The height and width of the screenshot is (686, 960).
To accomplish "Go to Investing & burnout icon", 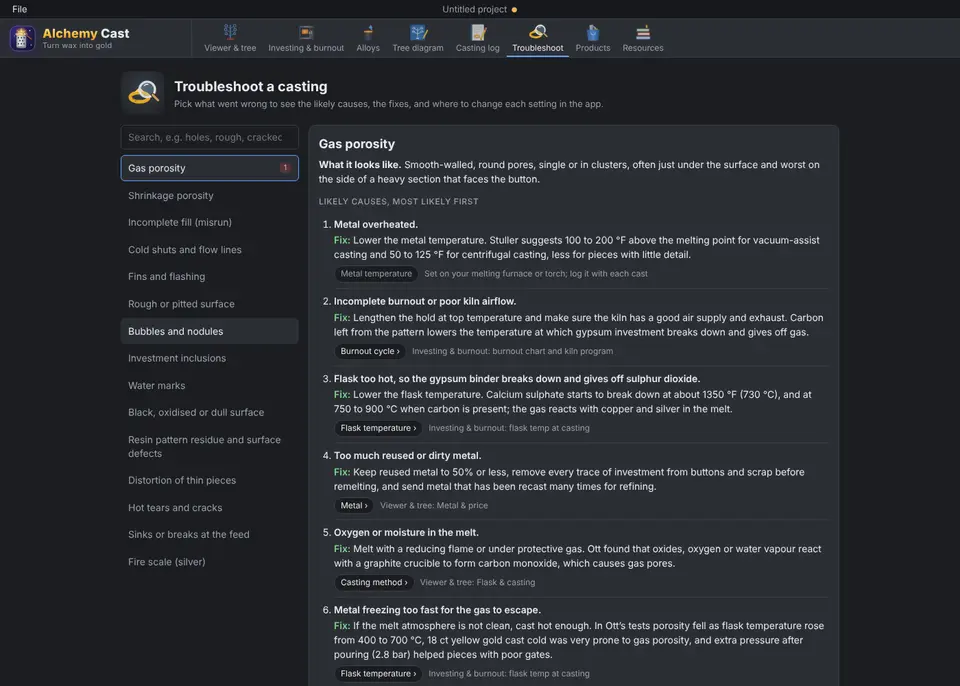I will click(306, 31).
